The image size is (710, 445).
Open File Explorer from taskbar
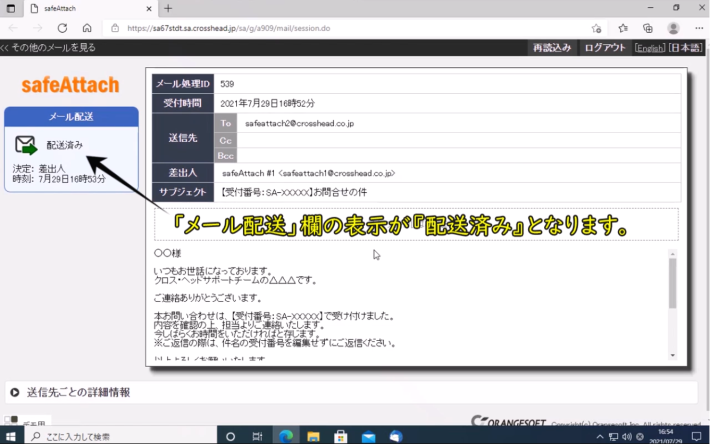(313, 436)
